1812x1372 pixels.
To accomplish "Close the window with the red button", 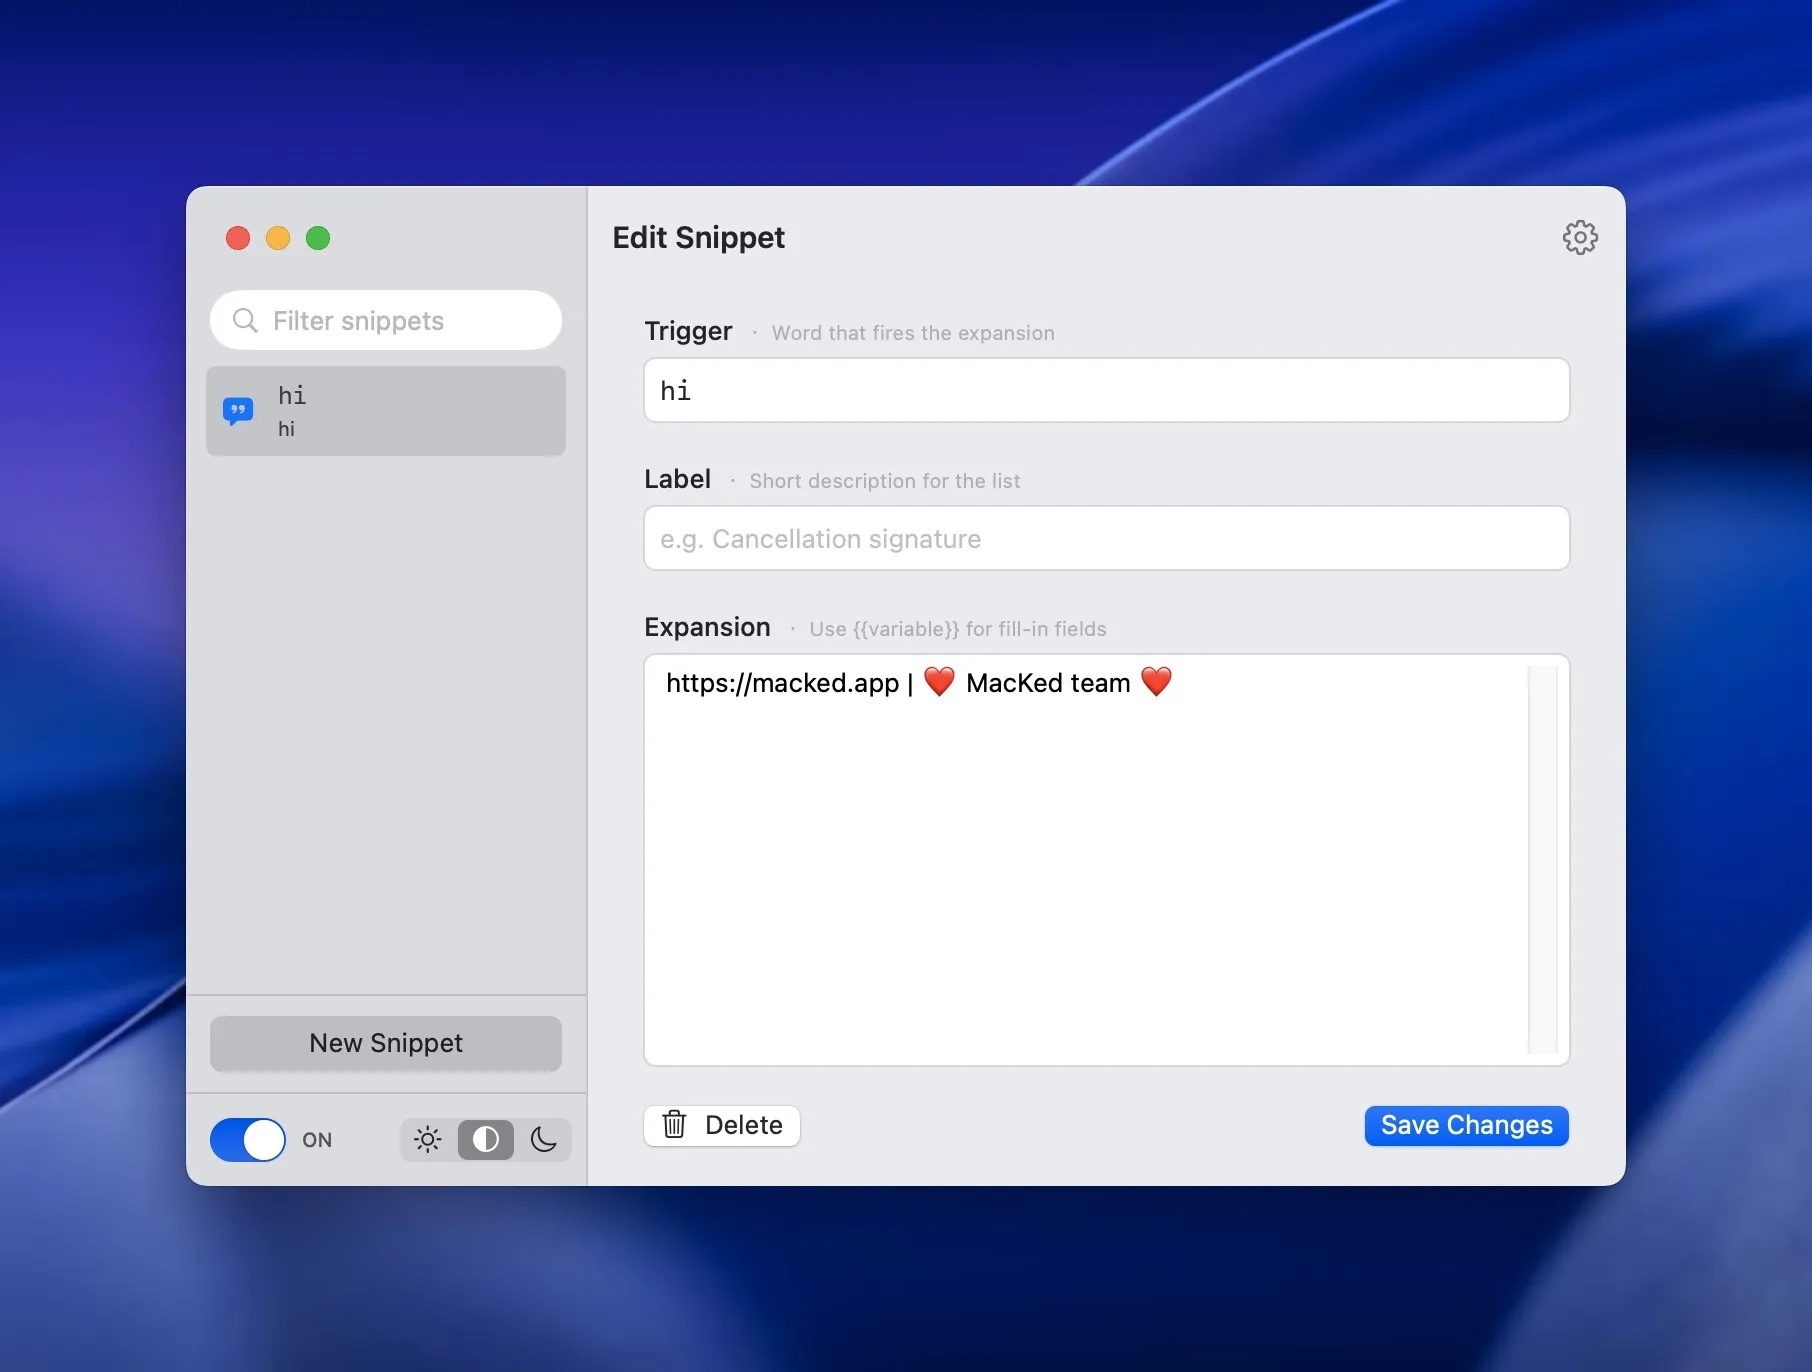I will pyautogui.click(x=238, y=238).
